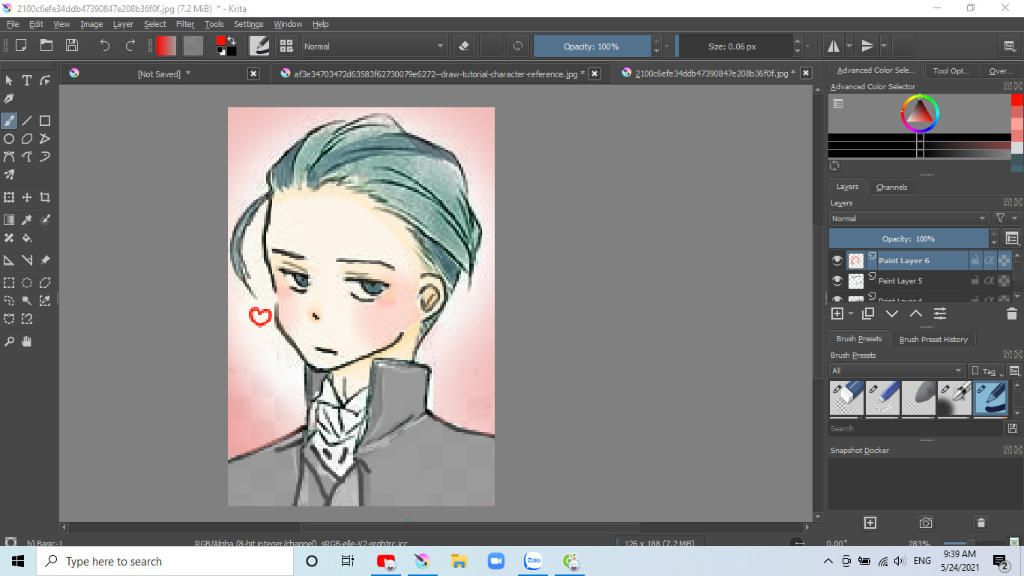Open the Filter menu

pyautogui.click(x=185, y=24)
